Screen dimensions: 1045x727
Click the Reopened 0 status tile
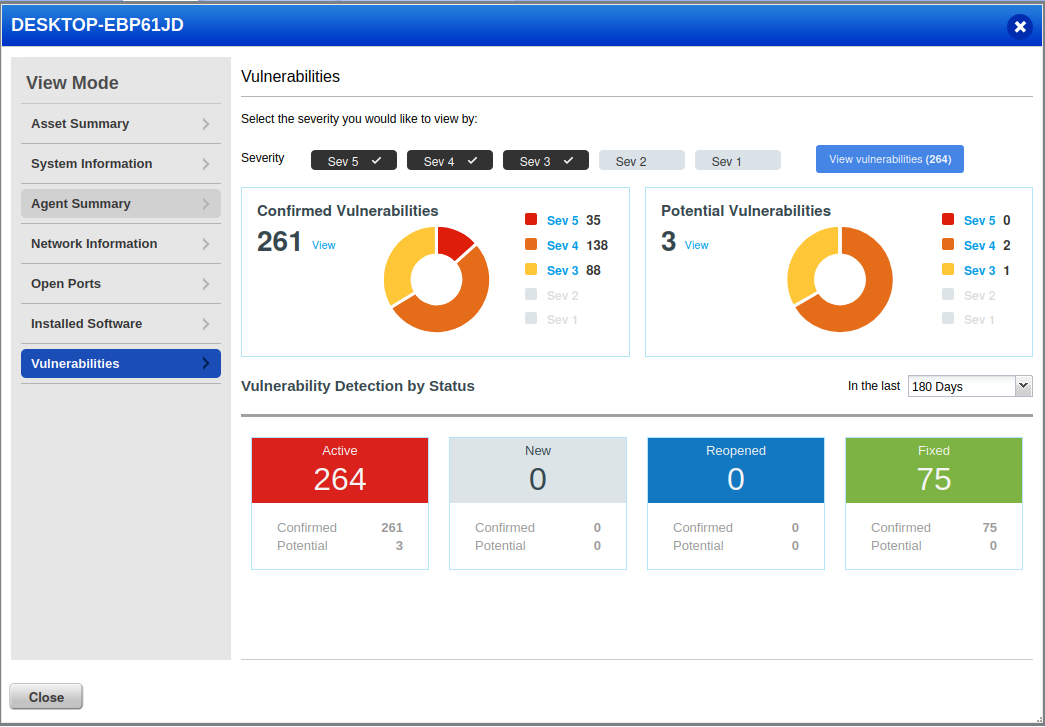(736, 470)
